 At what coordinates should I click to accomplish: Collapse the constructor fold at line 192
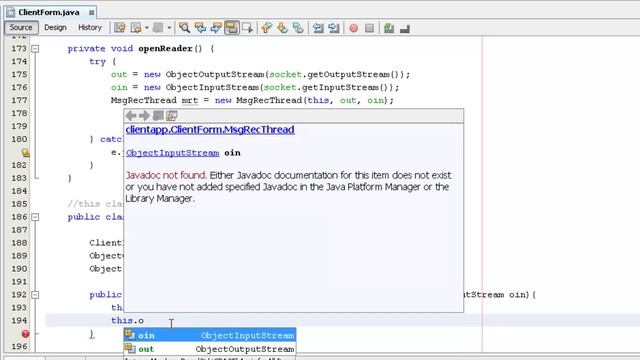(x=36, y=295)
